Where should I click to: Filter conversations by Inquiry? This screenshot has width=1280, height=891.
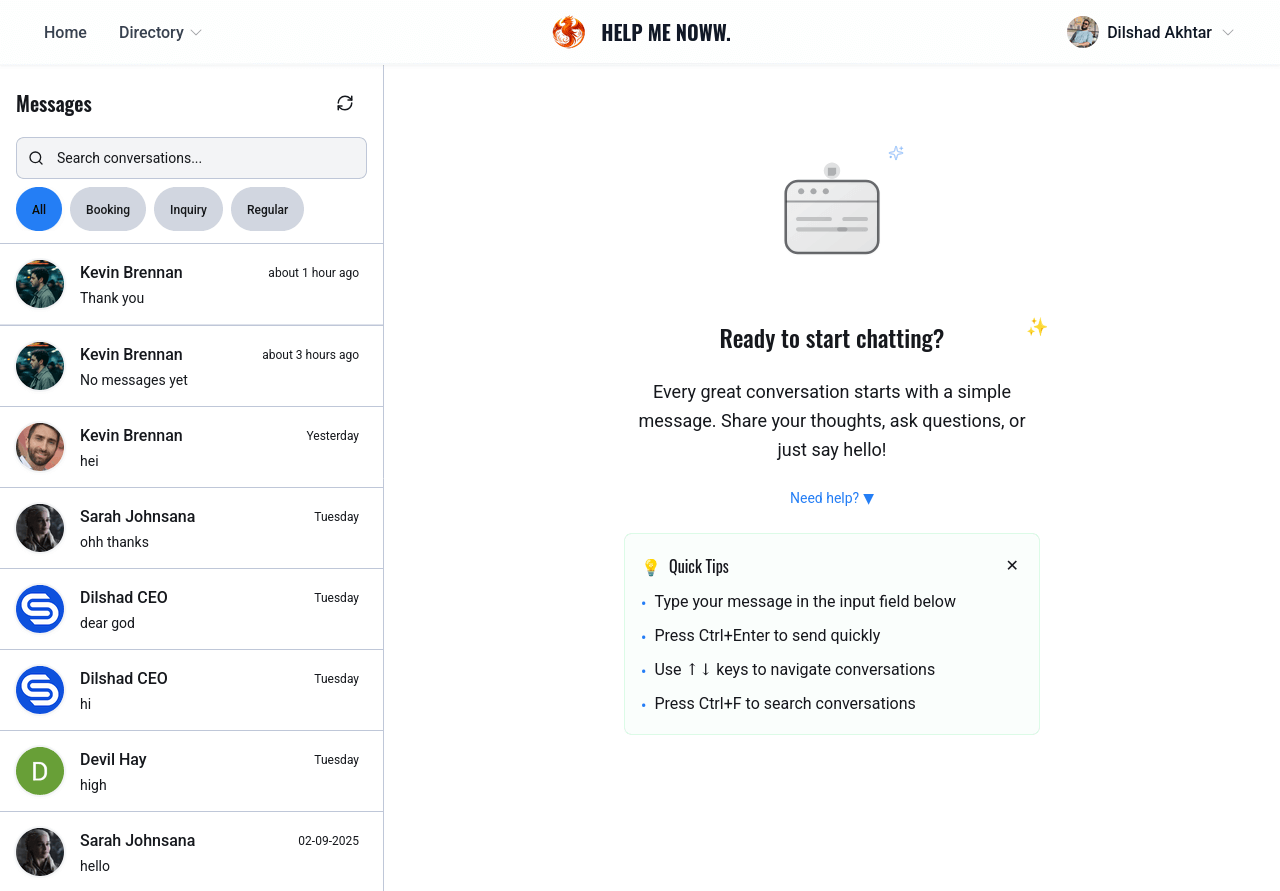tap(188, 209)
